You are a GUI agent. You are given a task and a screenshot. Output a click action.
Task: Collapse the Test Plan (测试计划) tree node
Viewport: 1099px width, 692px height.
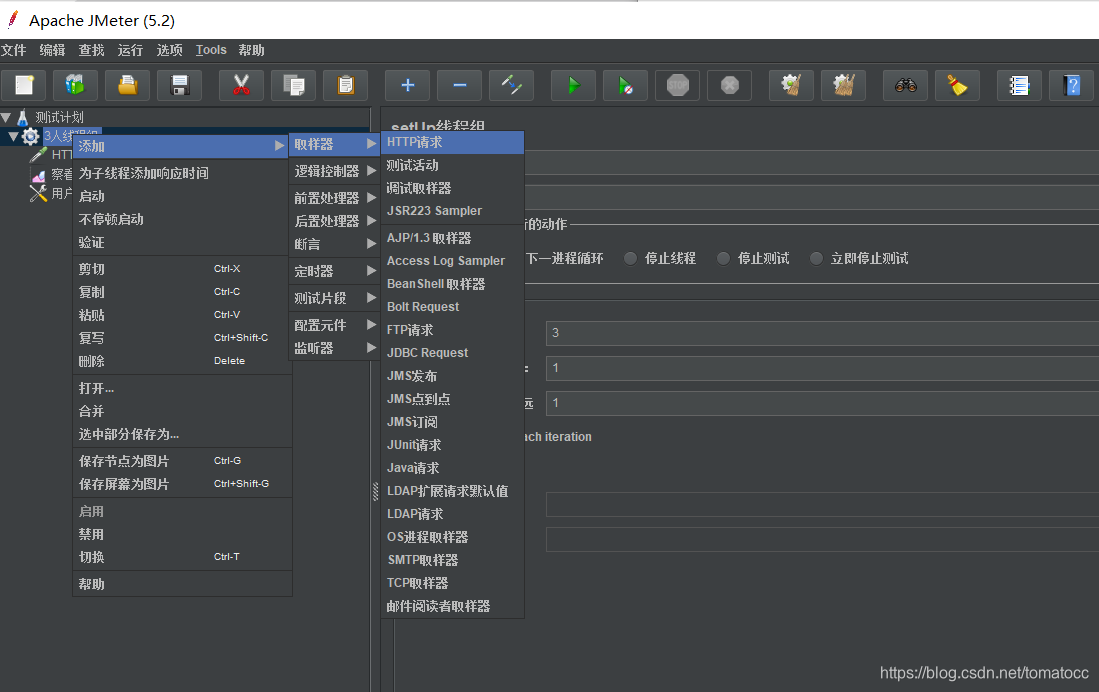click(6, 117)
